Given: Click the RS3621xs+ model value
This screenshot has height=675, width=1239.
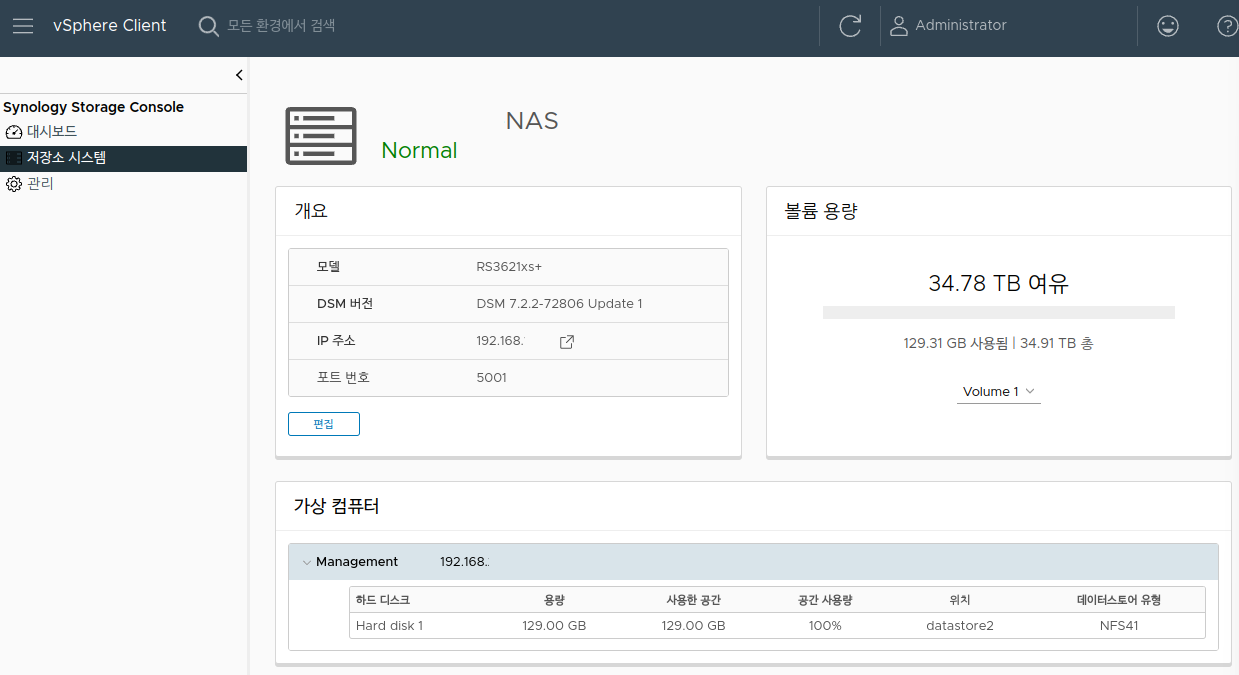Looking at the screenshot, I should click(x=509, y=267).
